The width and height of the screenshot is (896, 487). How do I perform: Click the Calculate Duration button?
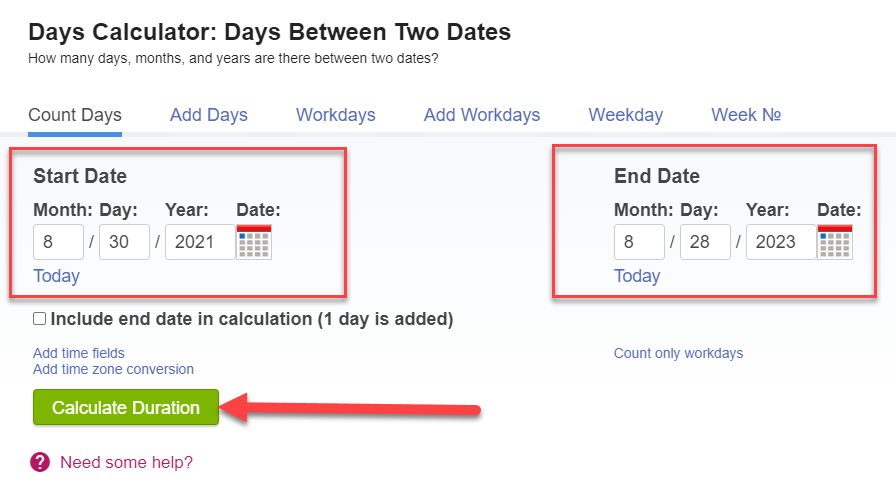click(x=126, y=407)
